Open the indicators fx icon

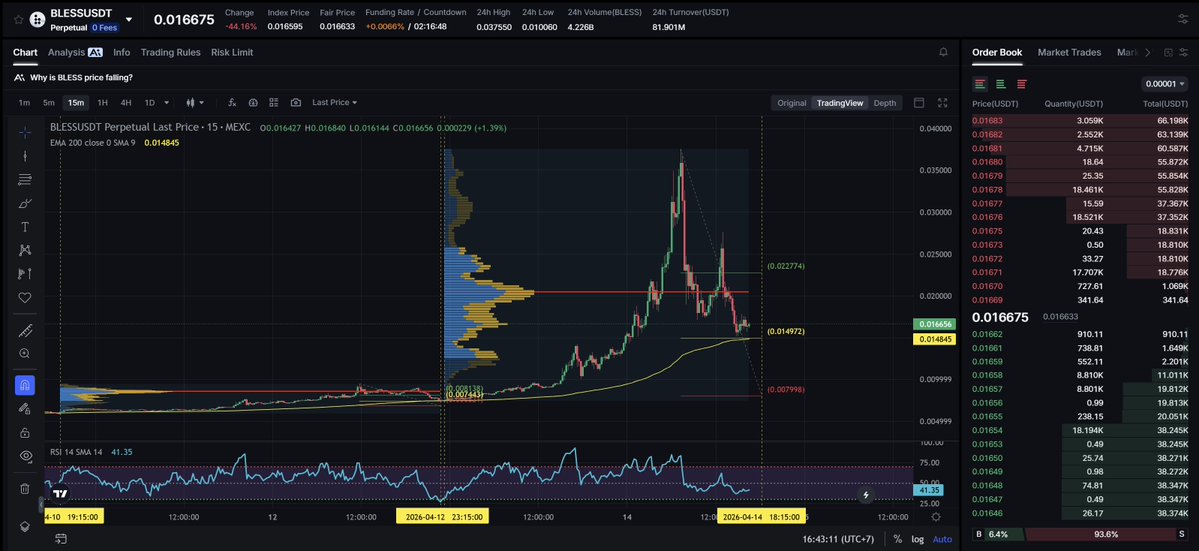click(232, 102)
